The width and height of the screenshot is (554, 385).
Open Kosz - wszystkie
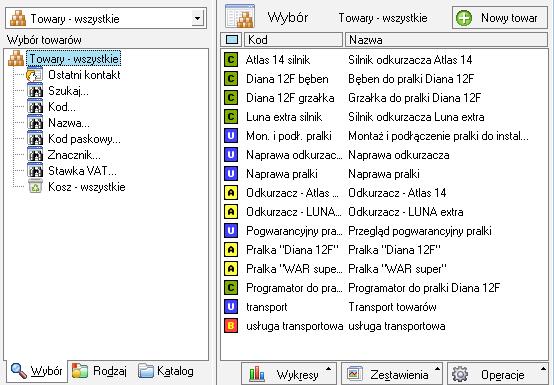tap(87, 187)
